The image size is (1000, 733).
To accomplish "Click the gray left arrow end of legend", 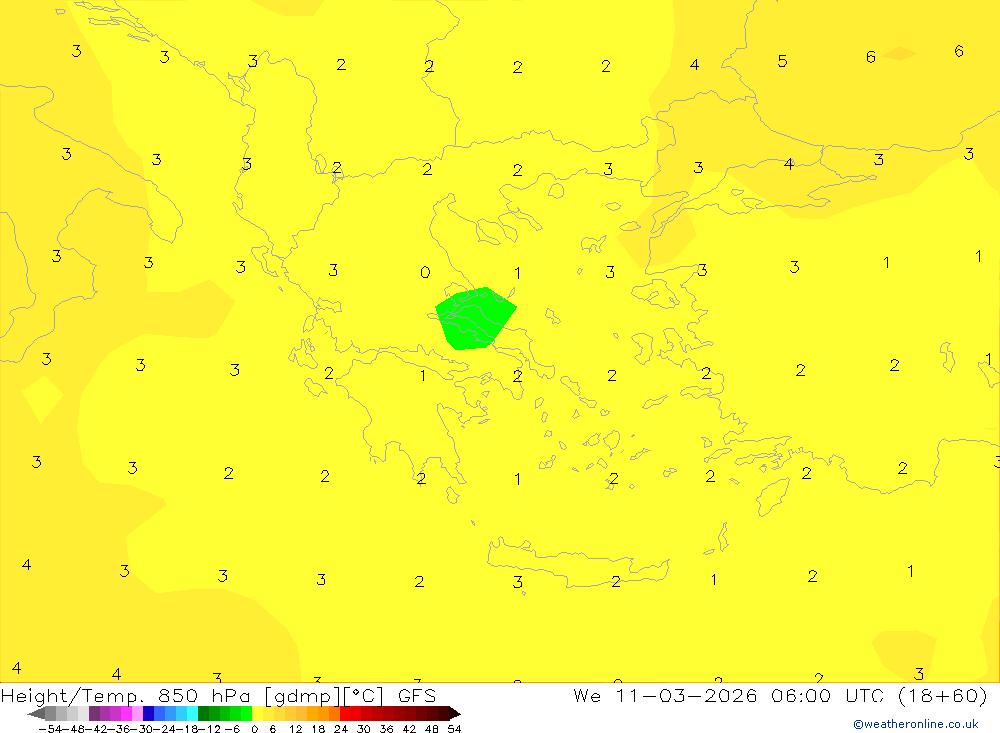I will [x=36, y=713].
